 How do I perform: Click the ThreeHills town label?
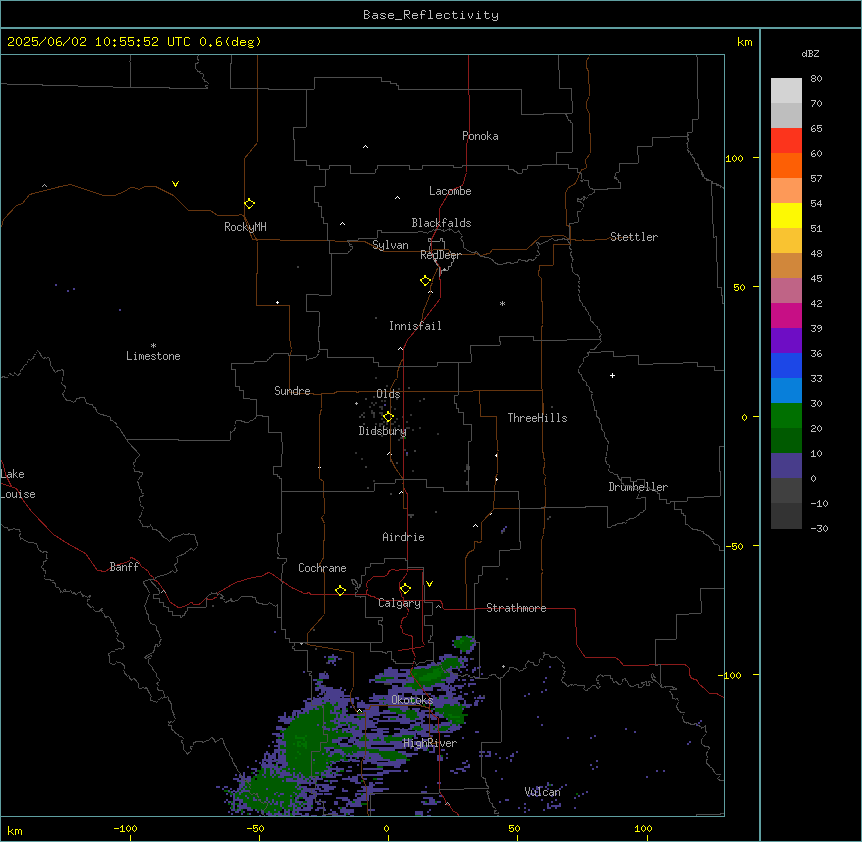pos(537,418)
